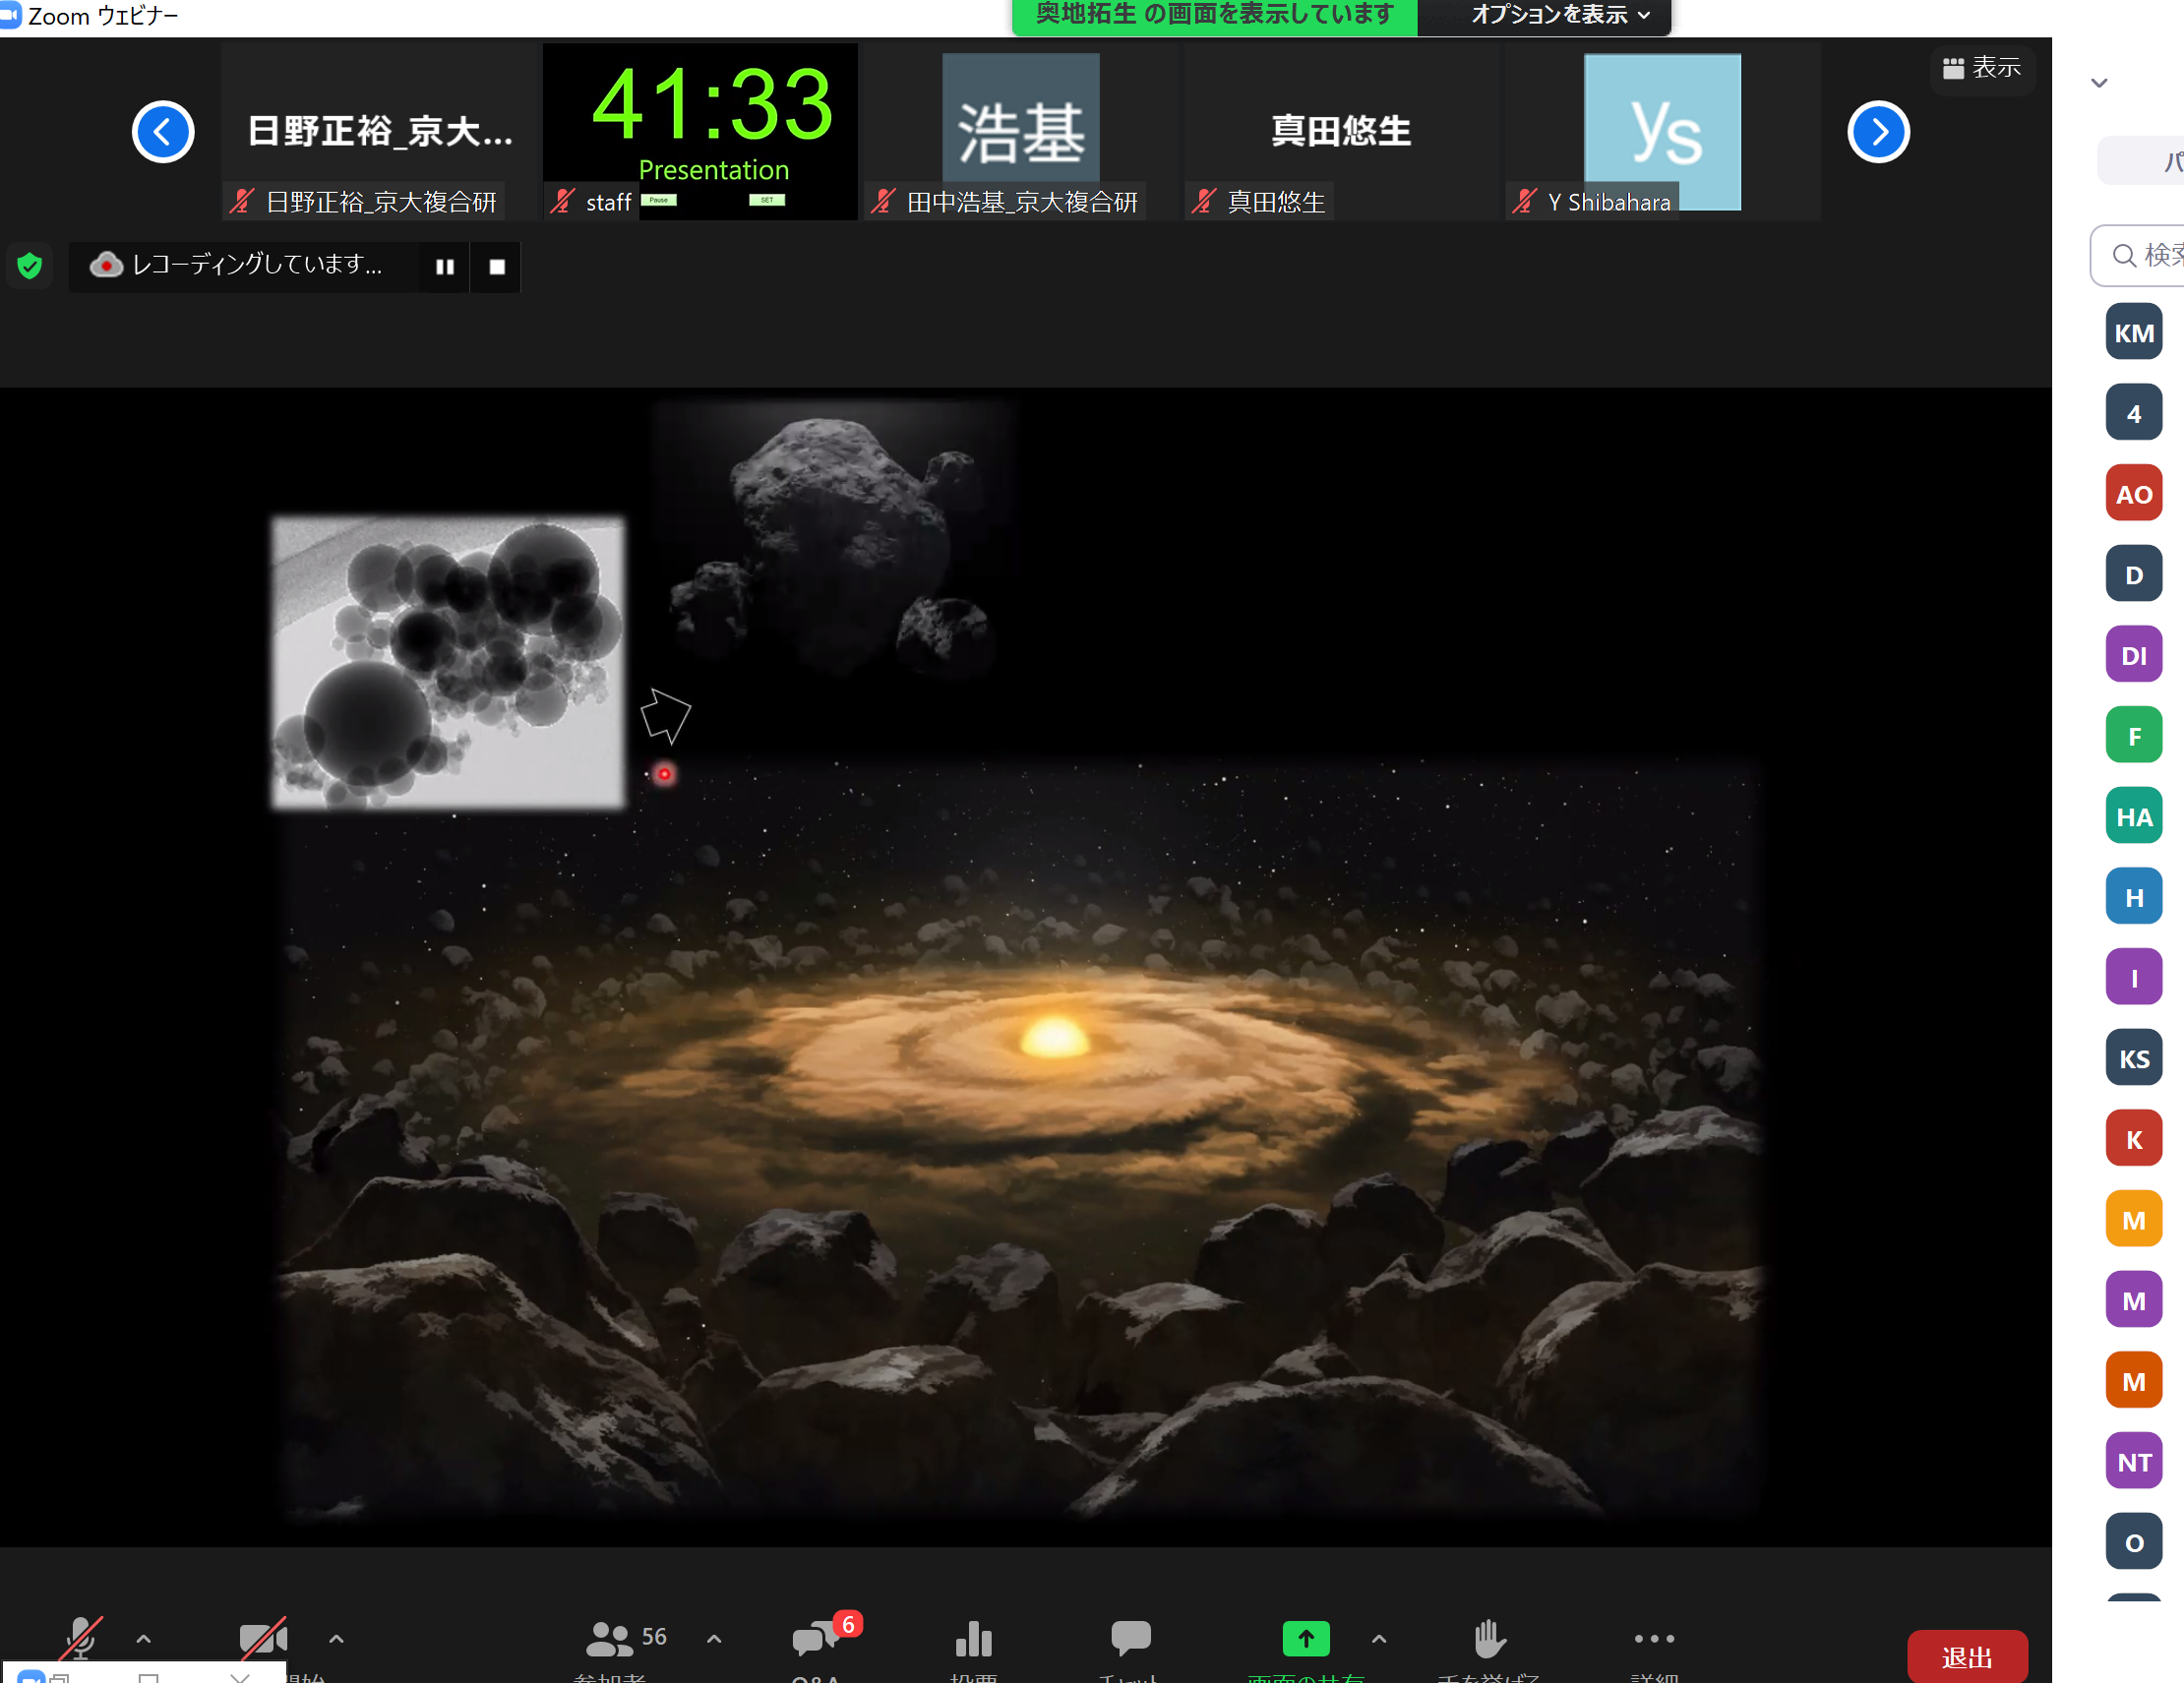The width and height of the screenshot is (2184, 1683).
Task: Select the teal HA participant avatar
Action: click(2134, 816)
